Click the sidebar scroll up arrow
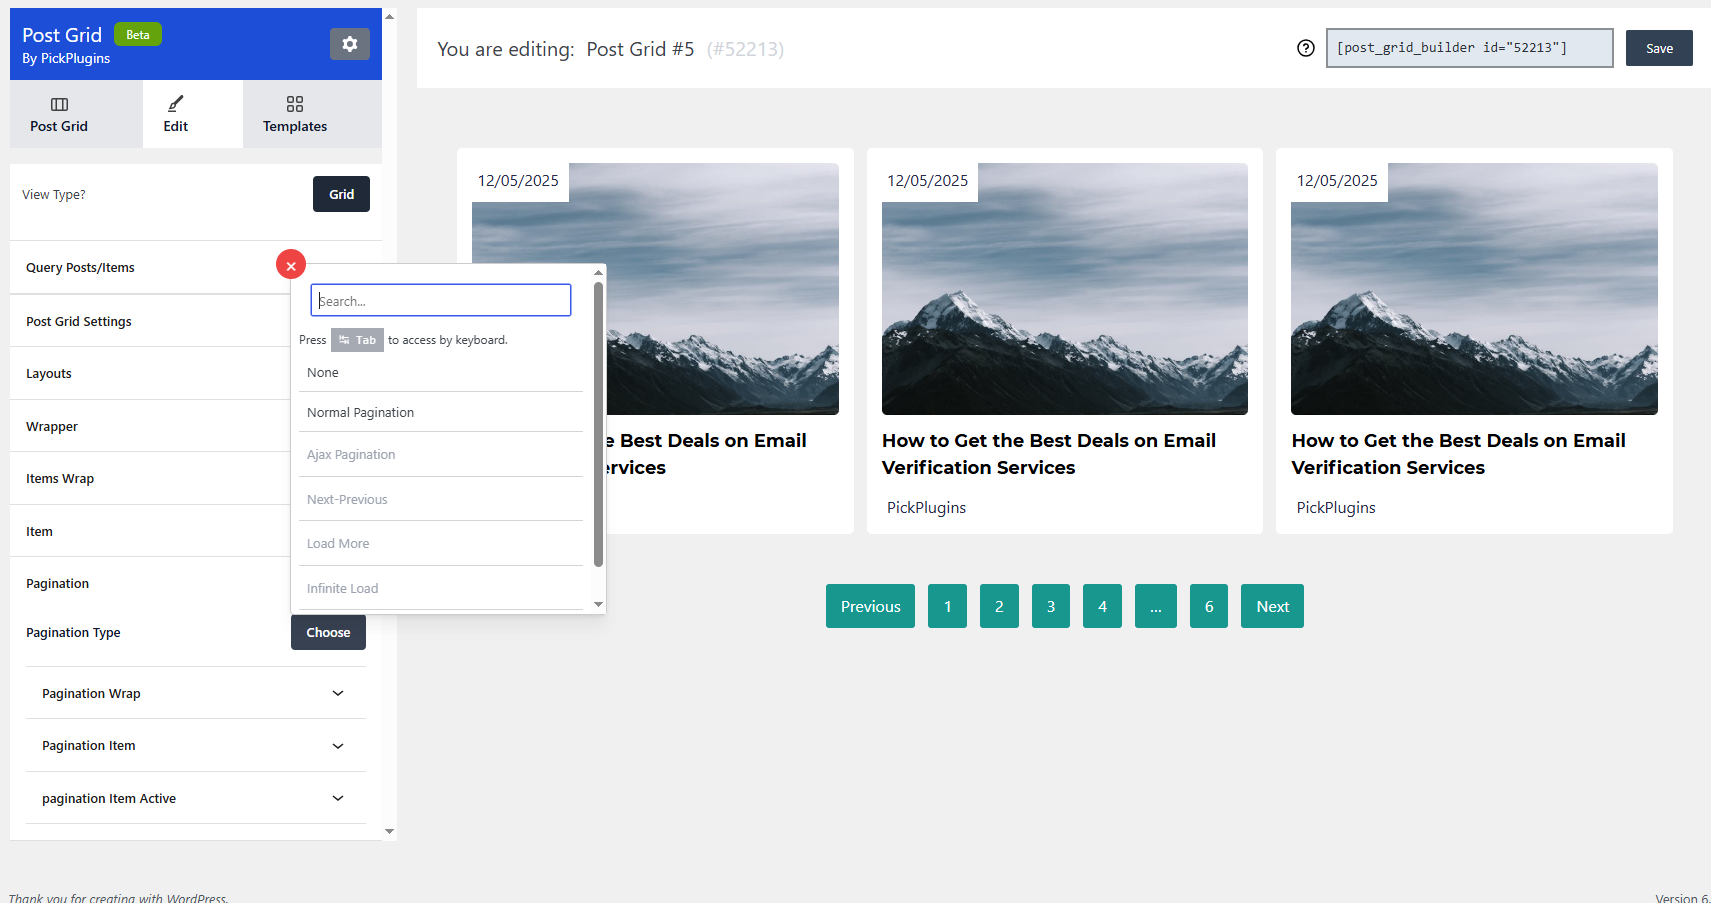Viewport: 1711px width, 903px height. (x=389, y=16)
